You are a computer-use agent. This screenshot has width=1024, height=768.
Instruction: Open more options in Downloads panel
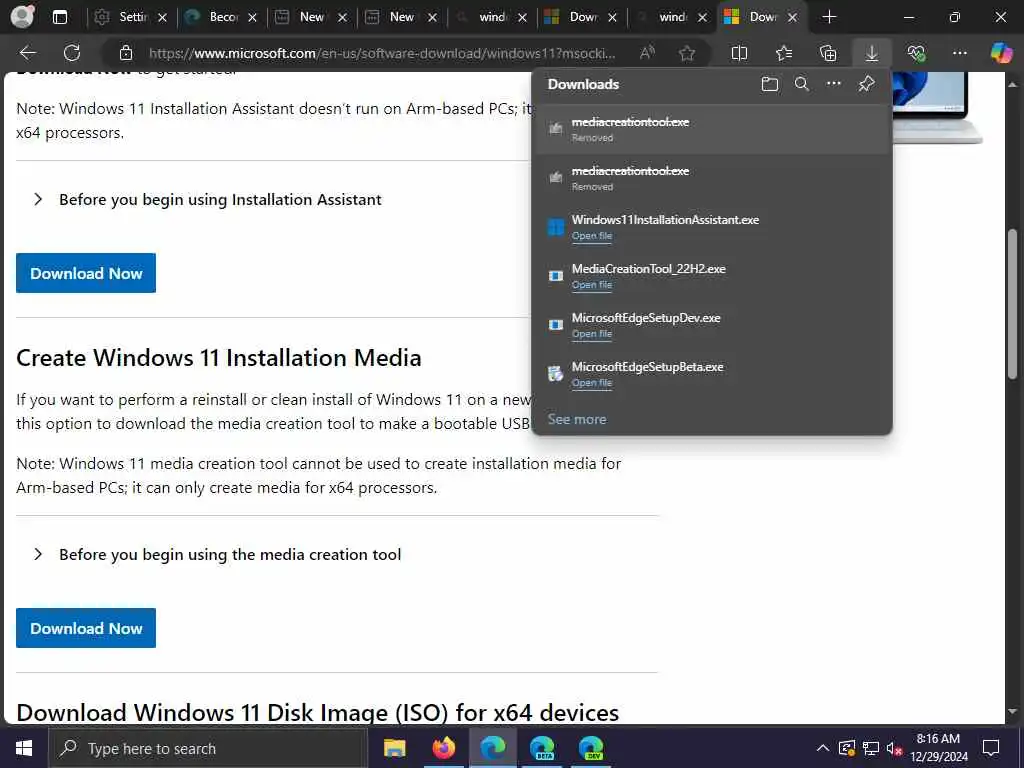pos(833,84)
